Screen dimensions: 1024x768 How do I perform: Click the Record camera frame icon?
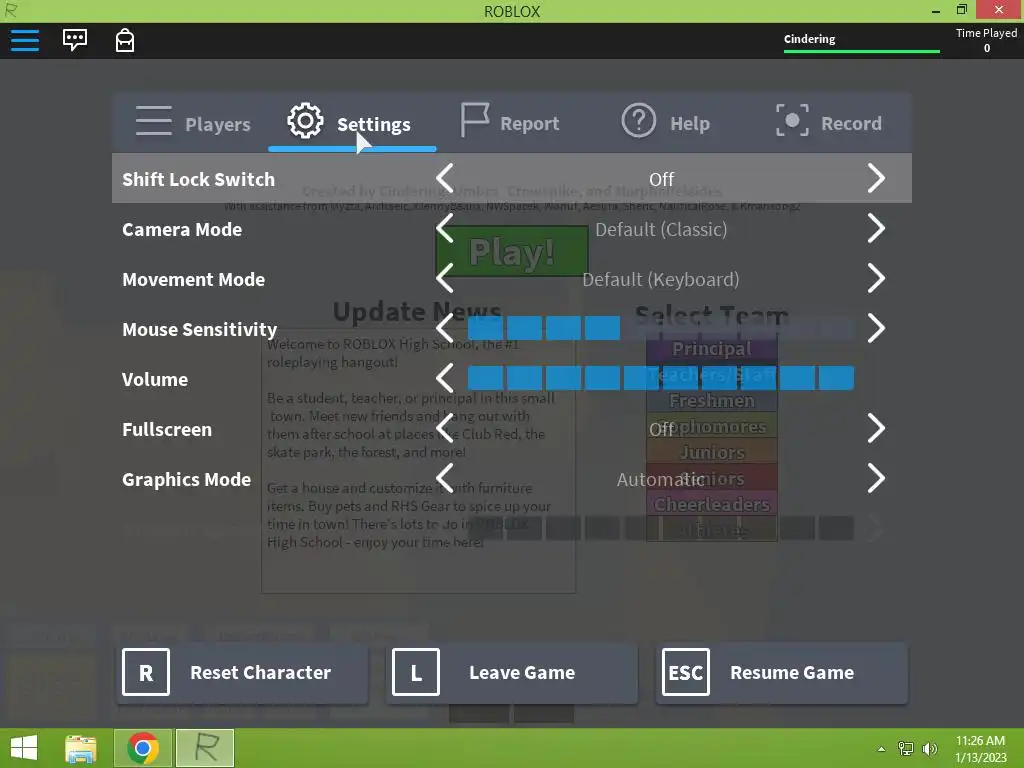pos(792,120)
